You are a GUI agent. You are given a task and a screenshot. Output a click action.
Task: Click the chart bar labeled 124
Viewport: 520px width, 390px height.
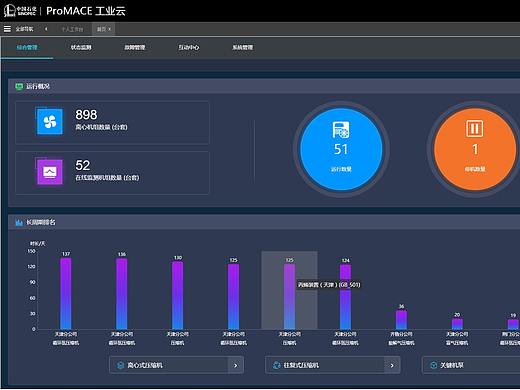[345, 297]
